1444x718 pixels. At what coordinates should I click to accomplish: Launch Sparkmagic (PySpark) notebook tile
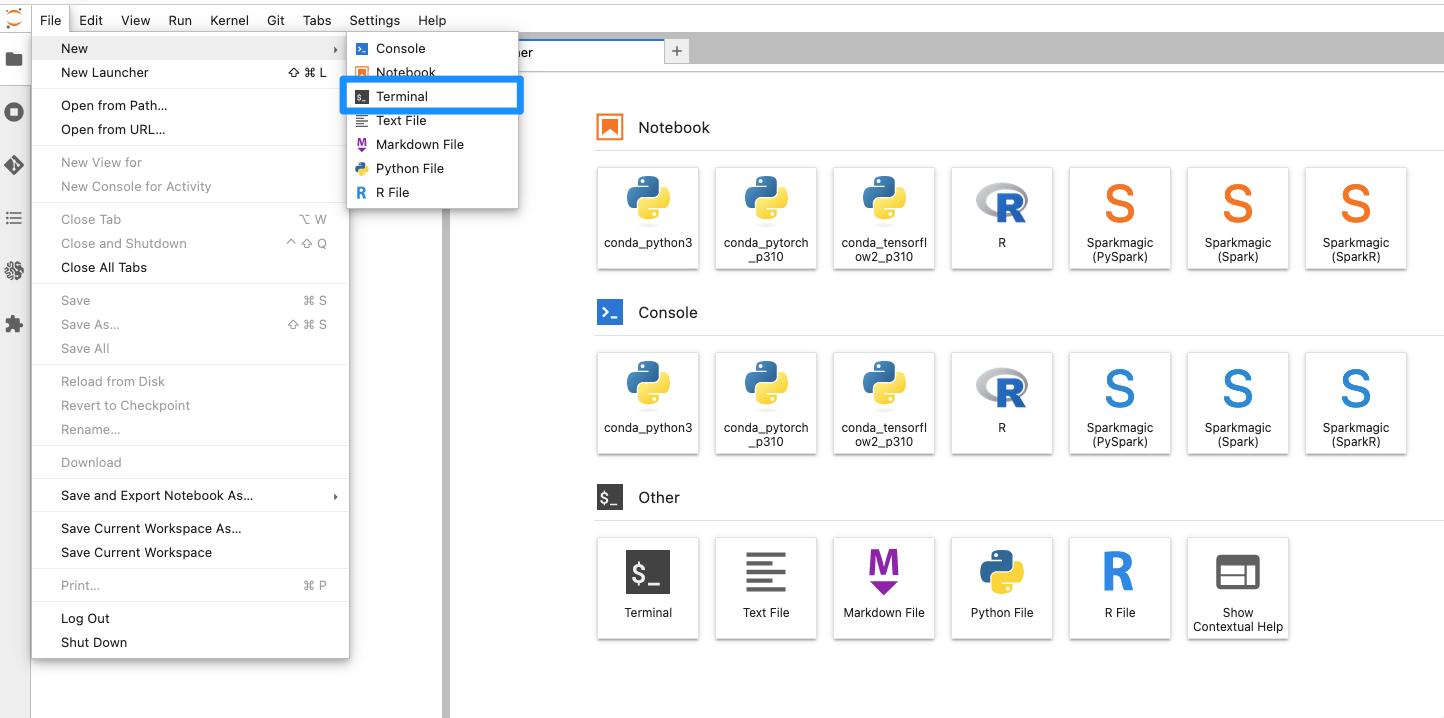pyautogui.click(x=1120, y=218)
